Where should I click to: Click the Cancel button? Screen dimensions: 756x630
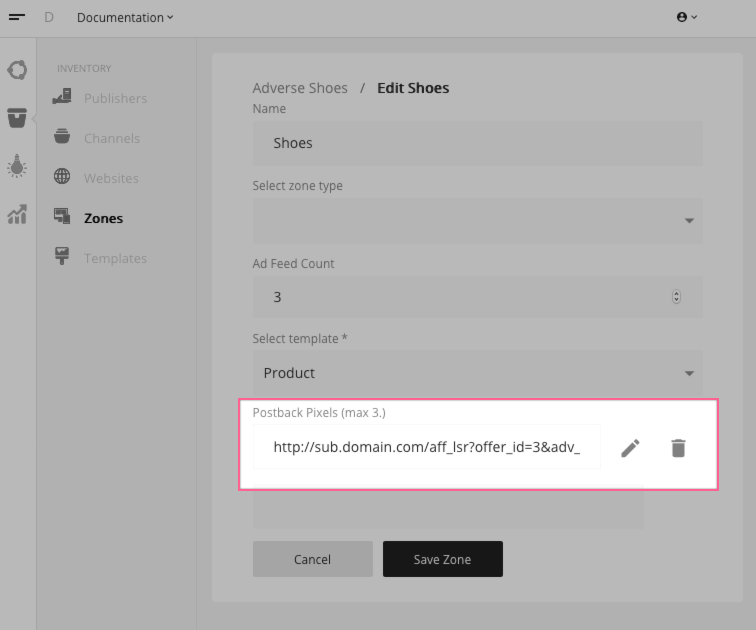pyautogui.click(x=312, y=559)
